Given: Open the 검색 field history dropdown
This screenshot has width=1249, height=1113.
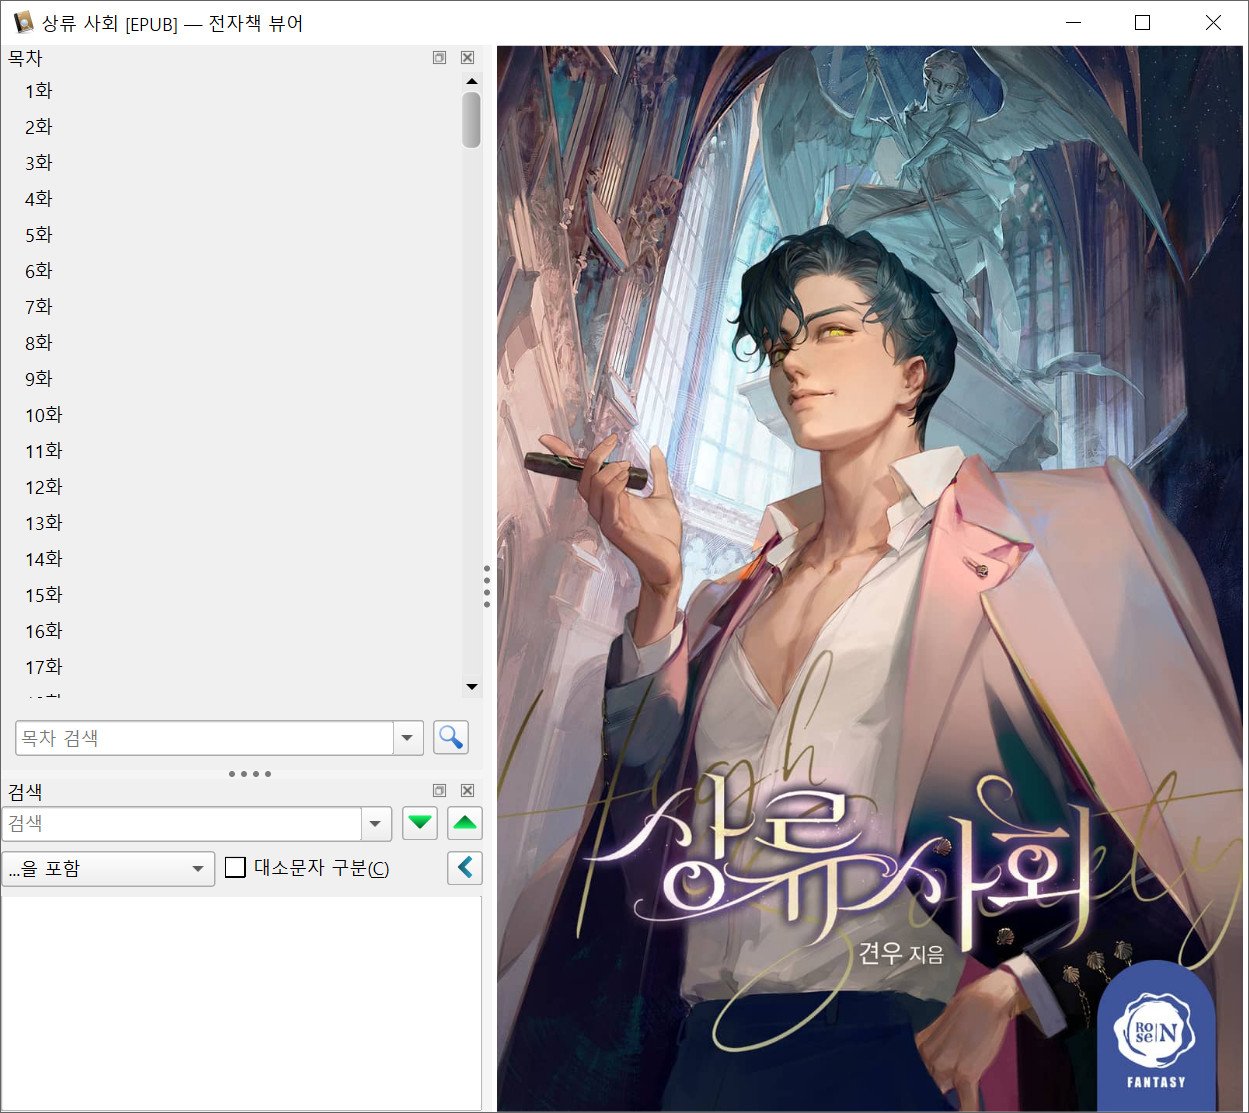Looking at the screenshot, I should [x=376, y=824].
